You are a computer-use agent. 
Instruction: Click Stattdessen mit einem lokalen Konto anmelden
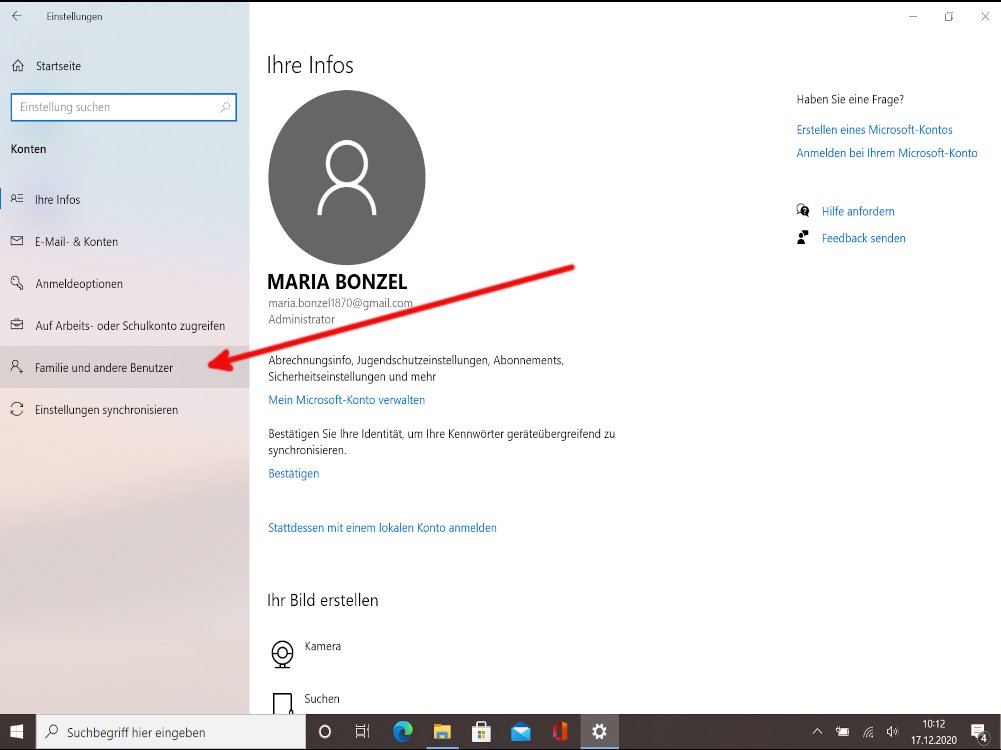click(382, 527)
